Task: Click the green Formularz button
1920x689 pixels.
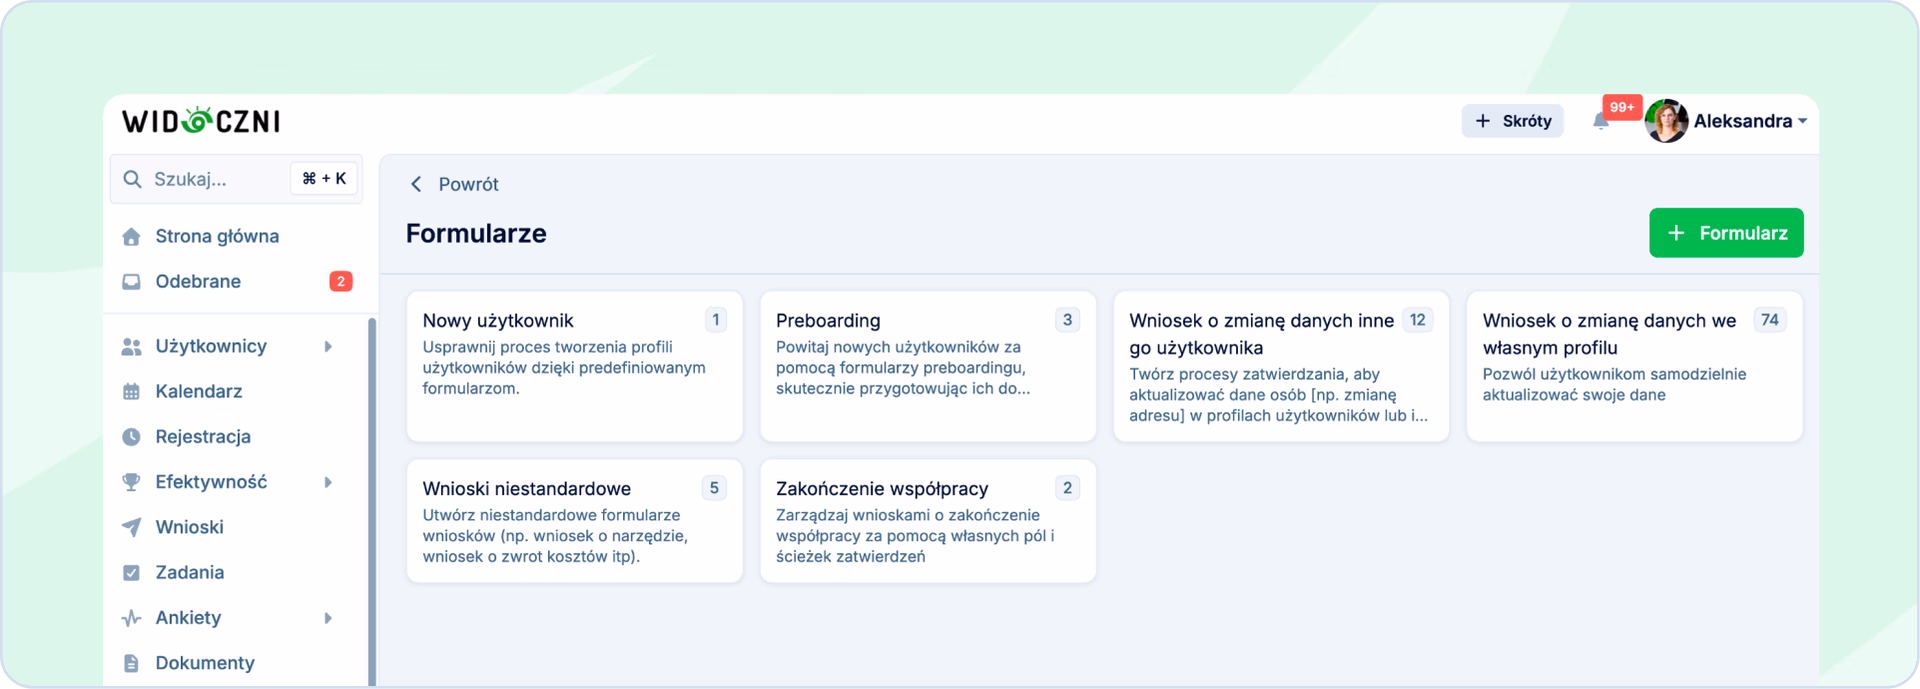Action: tap(1726, 233)
